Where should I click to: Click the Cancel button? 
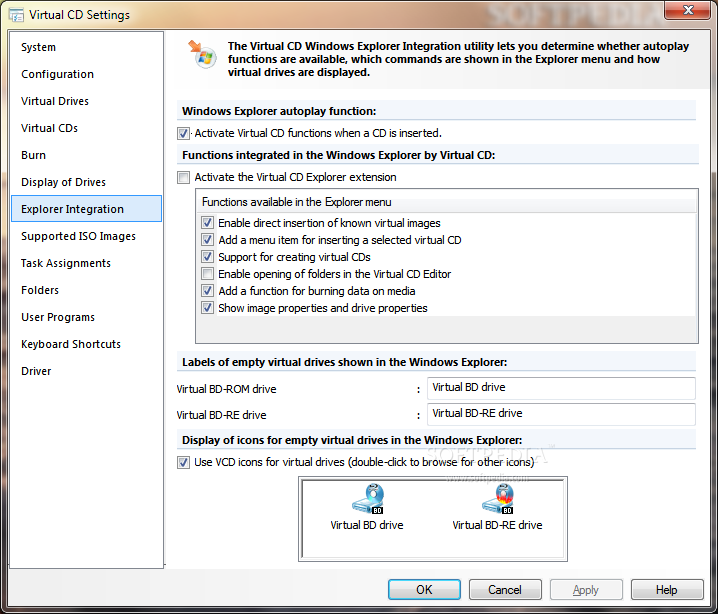[x=505, y=590]
